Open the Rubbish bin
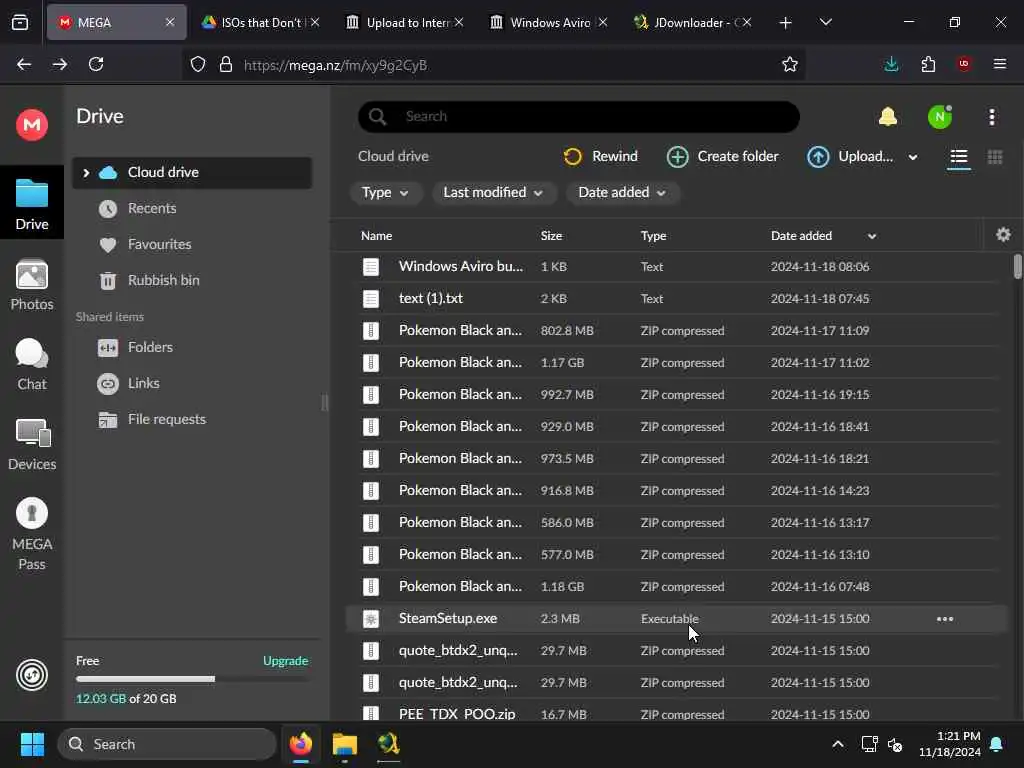1024x768 pixels. tap(192, 280)
